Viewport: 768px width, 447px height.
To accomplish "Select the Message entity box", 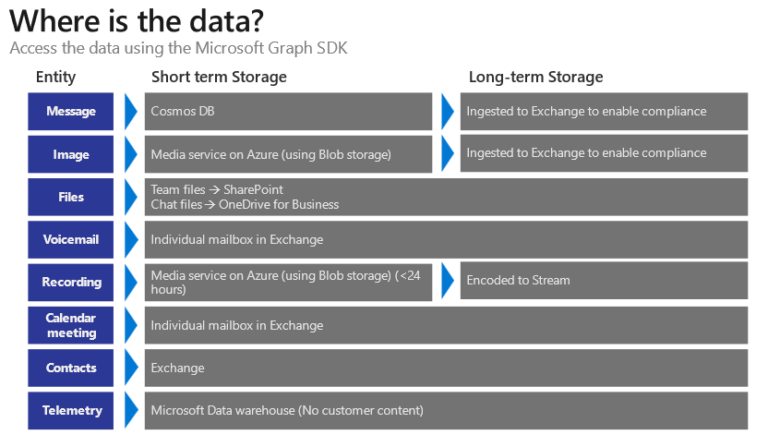I will (71, 112).
